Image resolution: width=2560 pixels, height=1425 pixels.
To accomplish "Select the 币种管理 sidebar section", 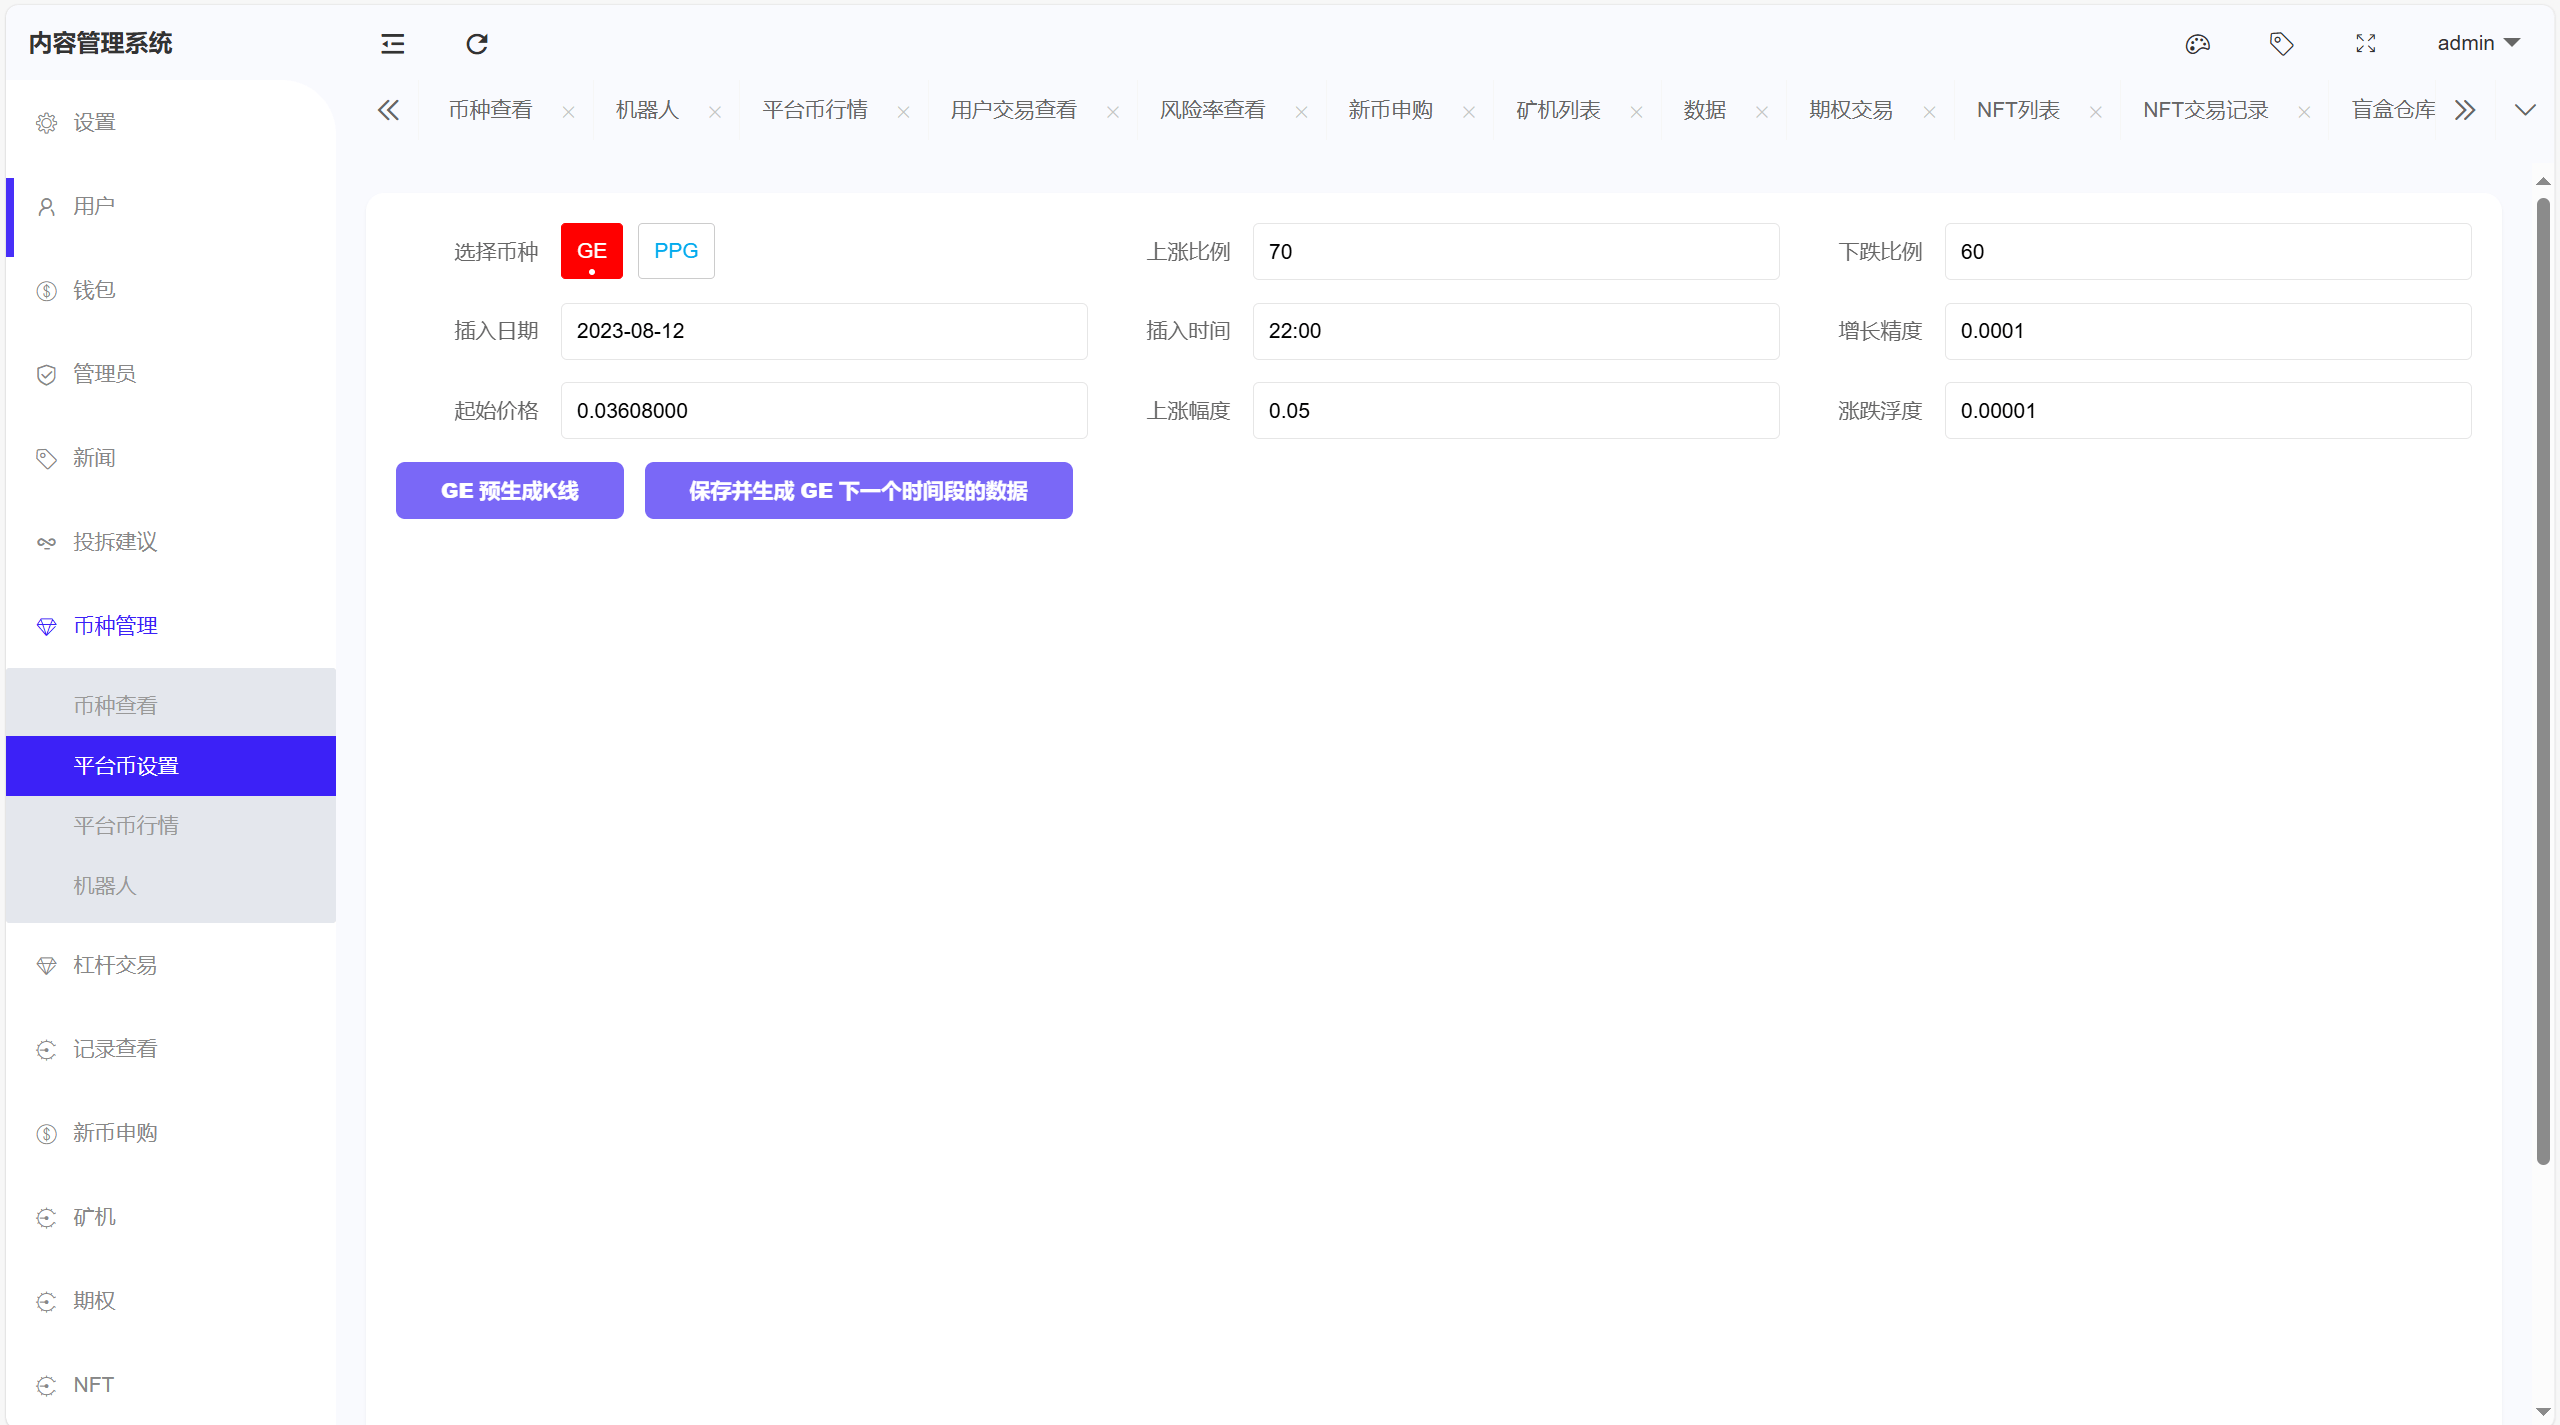I will 115,626.
